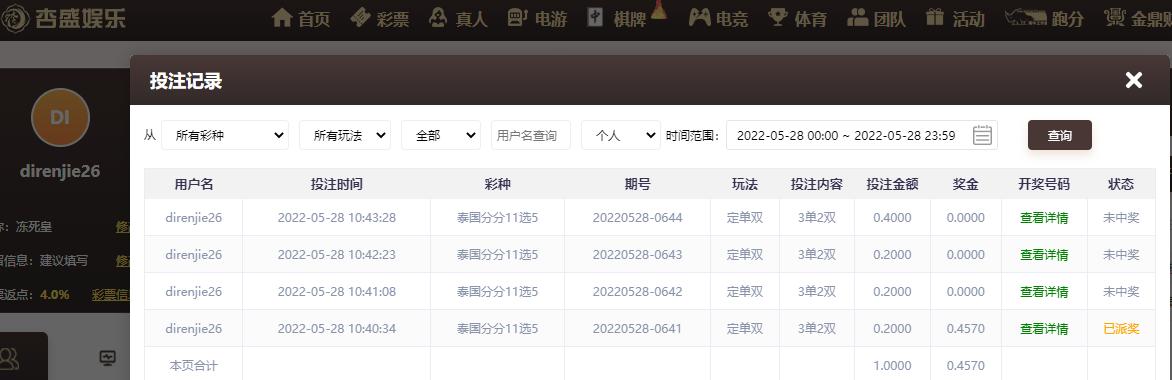Click the monitor icon in the lower-left panel
The image size is (1172, 380).
(108, 358)
